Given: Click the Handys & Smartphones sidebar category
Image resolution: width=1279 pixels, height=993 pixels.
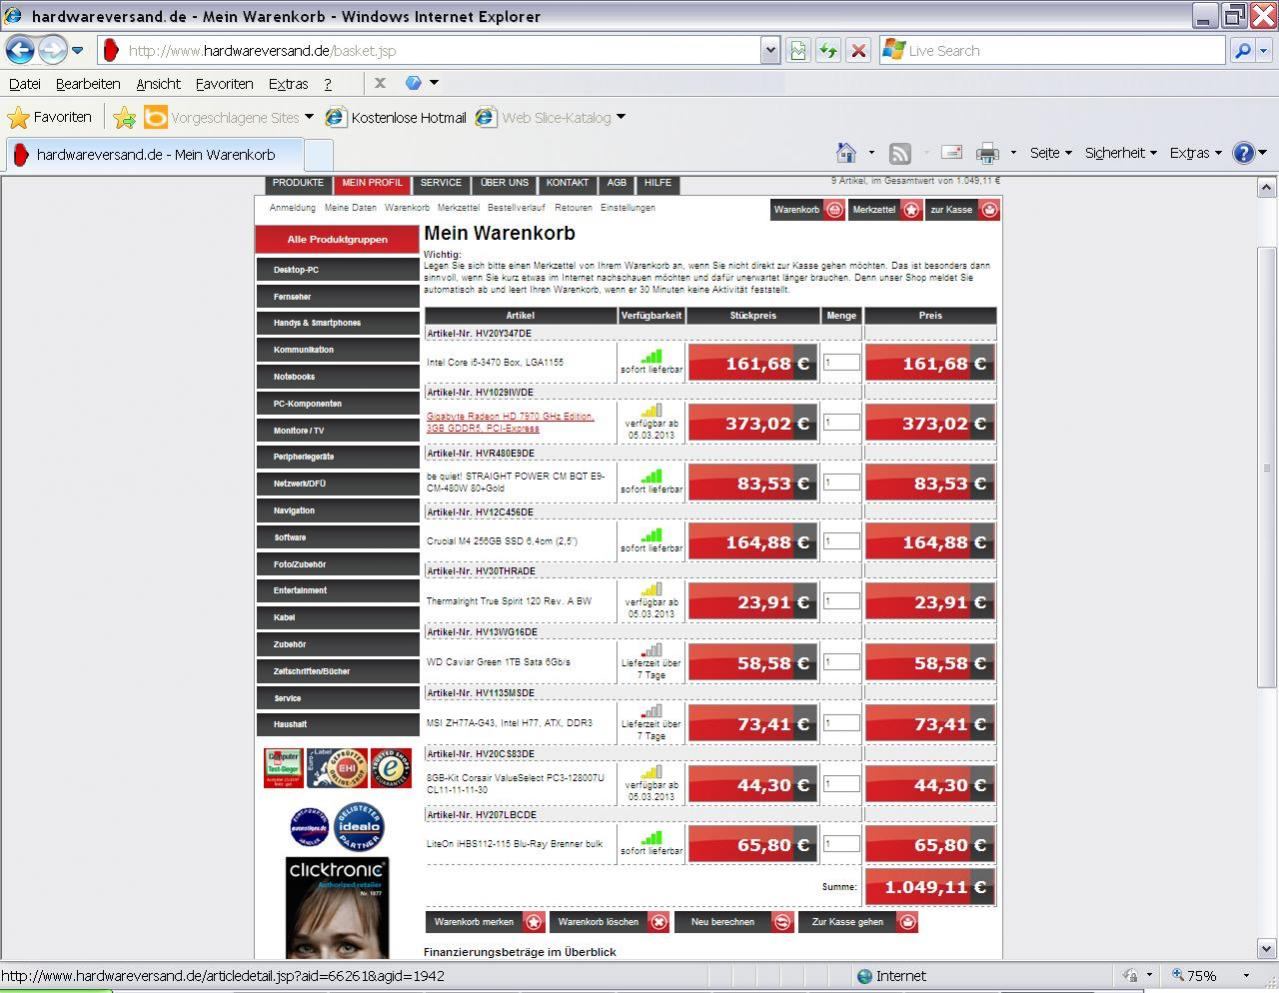Looking at the screenshot, I should [337, 323].
